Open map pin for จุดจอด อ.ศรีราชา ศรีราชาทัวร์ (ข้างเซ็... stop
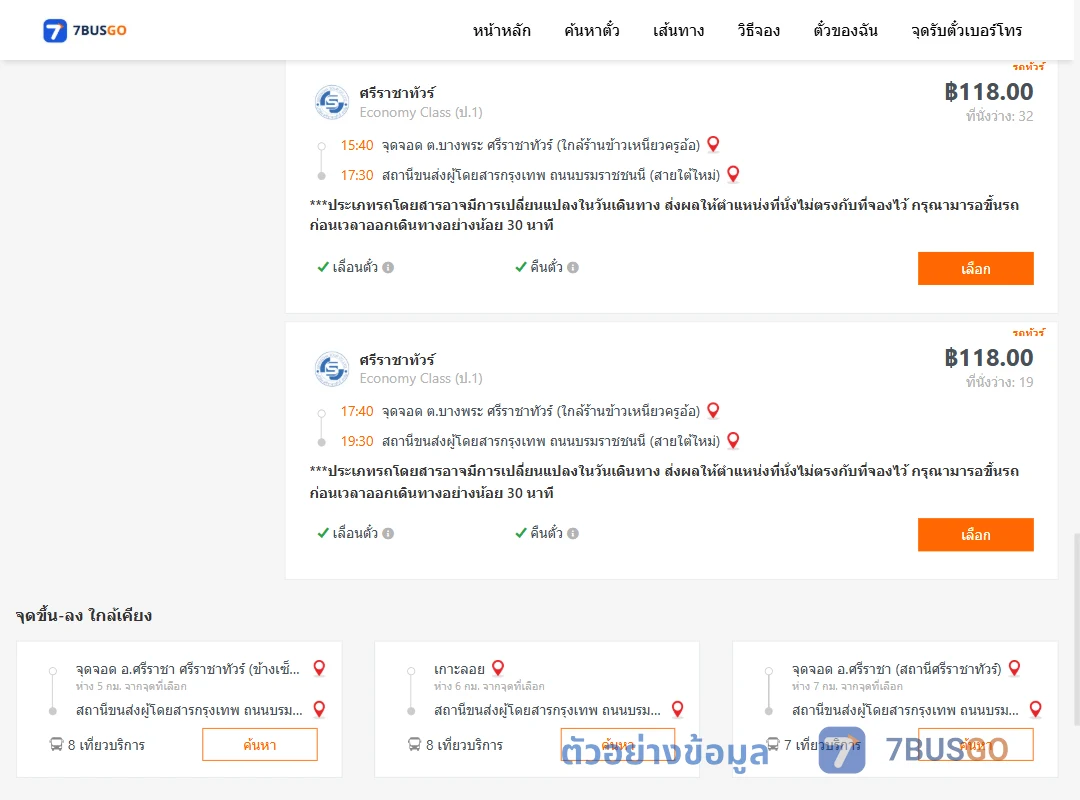The width and height of the screenshot is (1080, 800). [x=319, y=668]
